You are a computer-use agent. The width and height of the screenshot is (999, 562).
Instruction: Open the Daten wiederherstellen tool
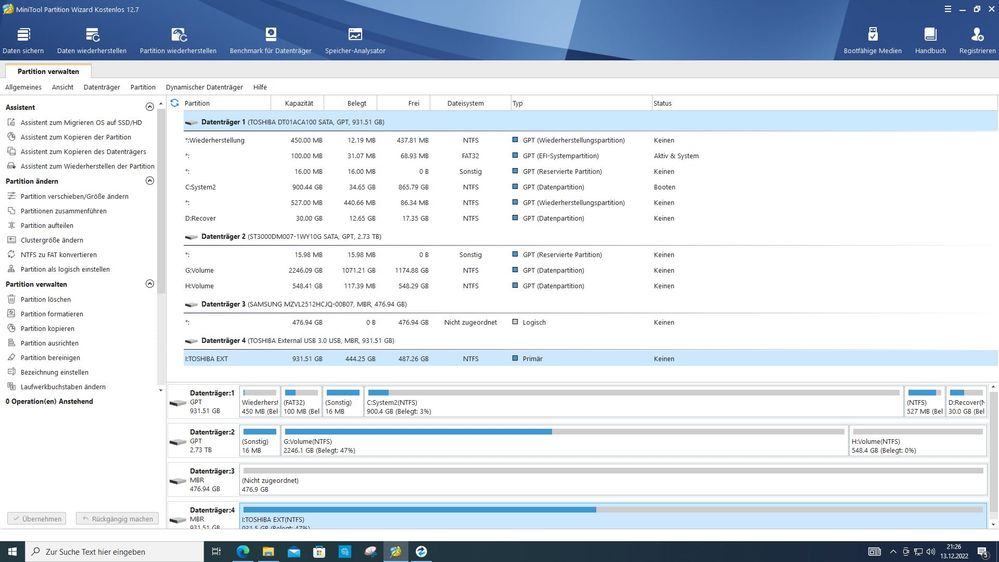click(x=92, y=40)
